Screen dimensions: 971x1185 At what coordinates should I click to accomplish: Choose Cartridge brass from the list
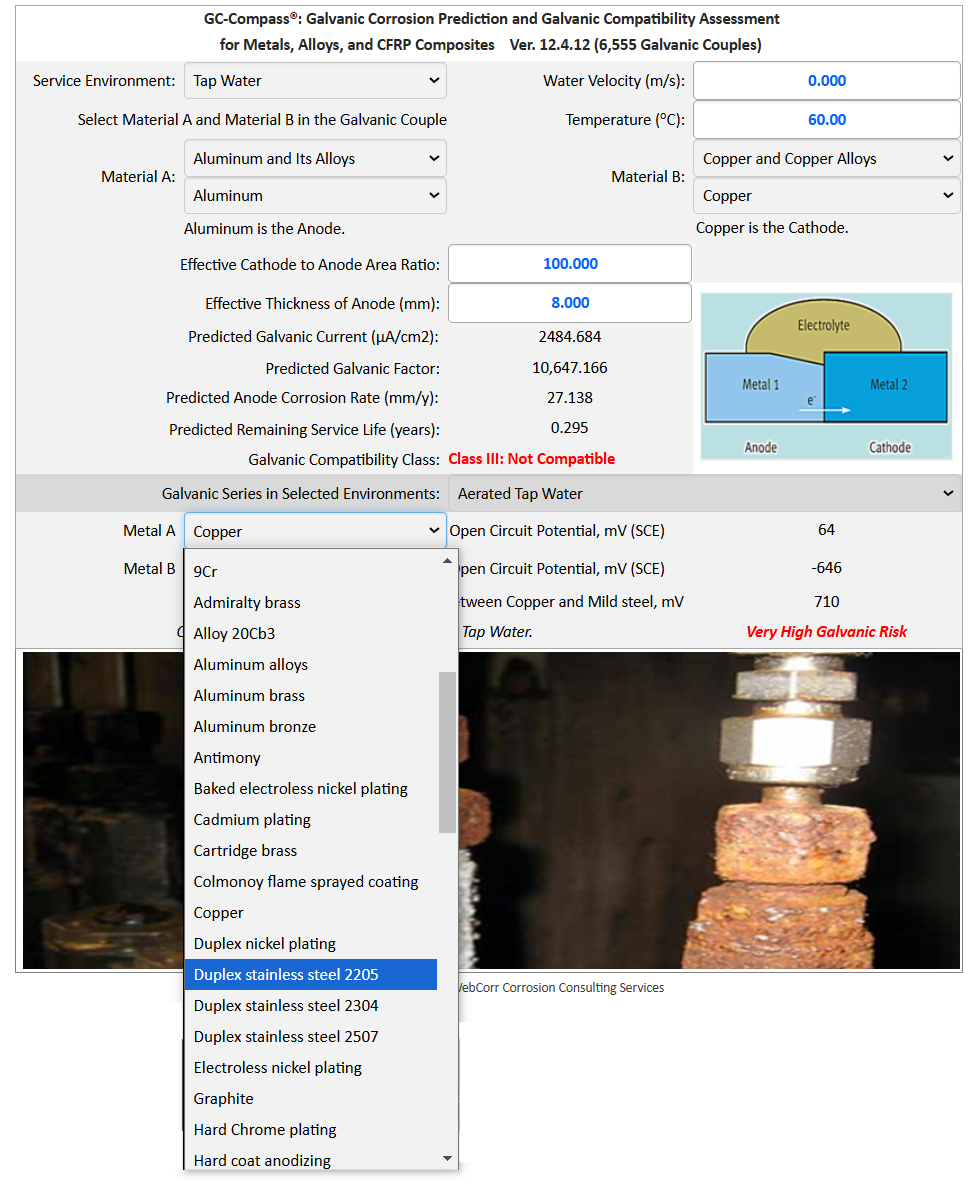click(x=311, y=850)
